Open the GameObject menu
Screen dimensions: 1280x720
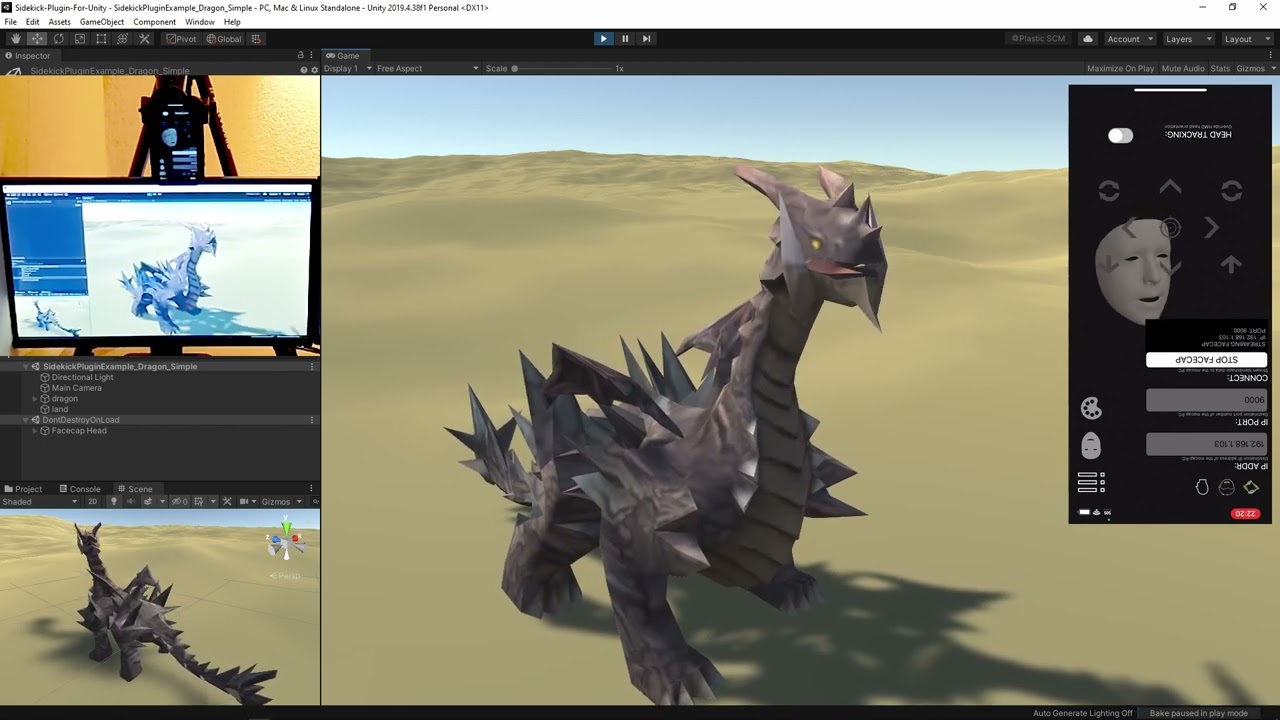tap(102, 22)
